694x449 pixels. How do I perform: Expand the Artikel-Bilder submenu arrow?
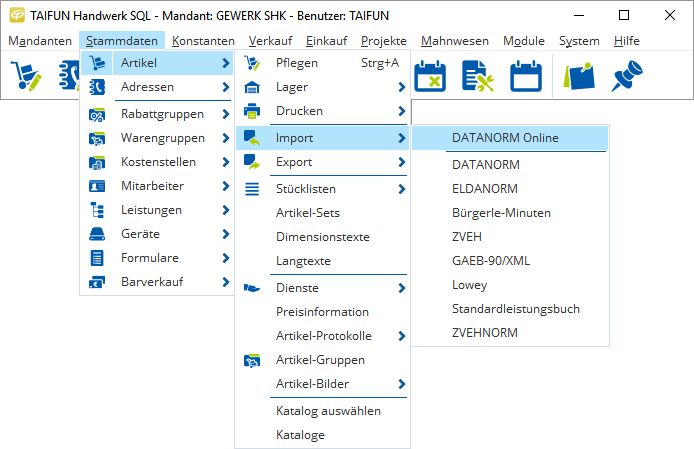(401, 384)
